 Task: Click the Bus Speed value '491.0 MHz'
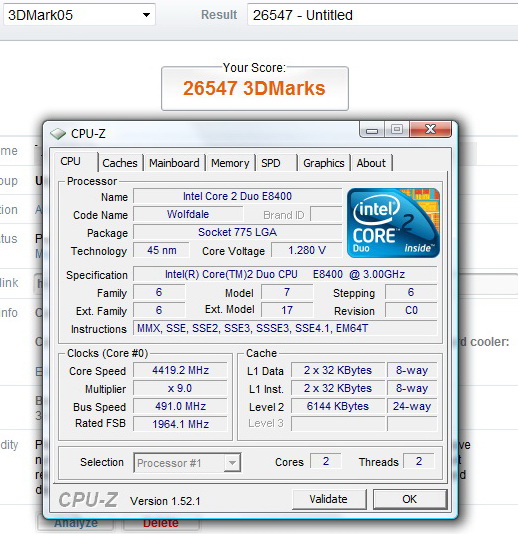pos(180,406)
